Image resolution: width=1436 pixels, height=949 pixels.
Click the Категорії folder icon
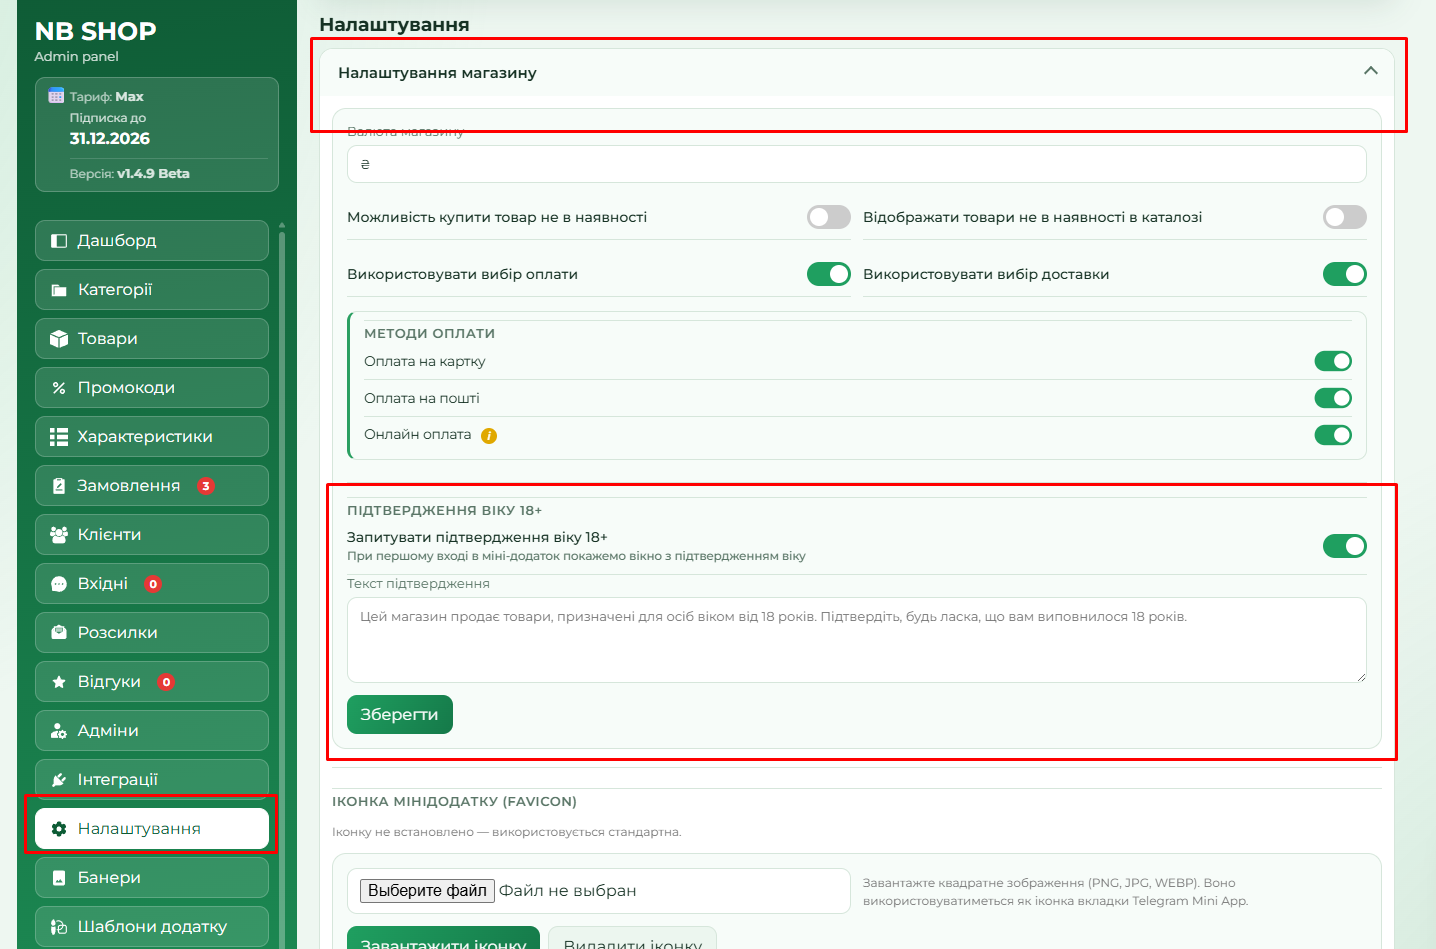click(59, 290)
